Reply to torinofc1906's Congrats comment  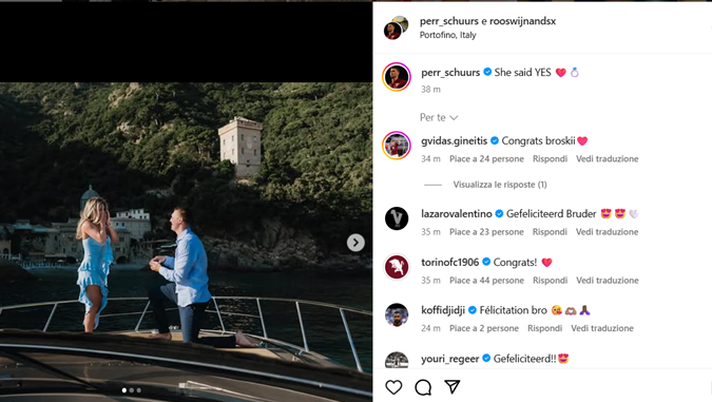click(550, 280)
